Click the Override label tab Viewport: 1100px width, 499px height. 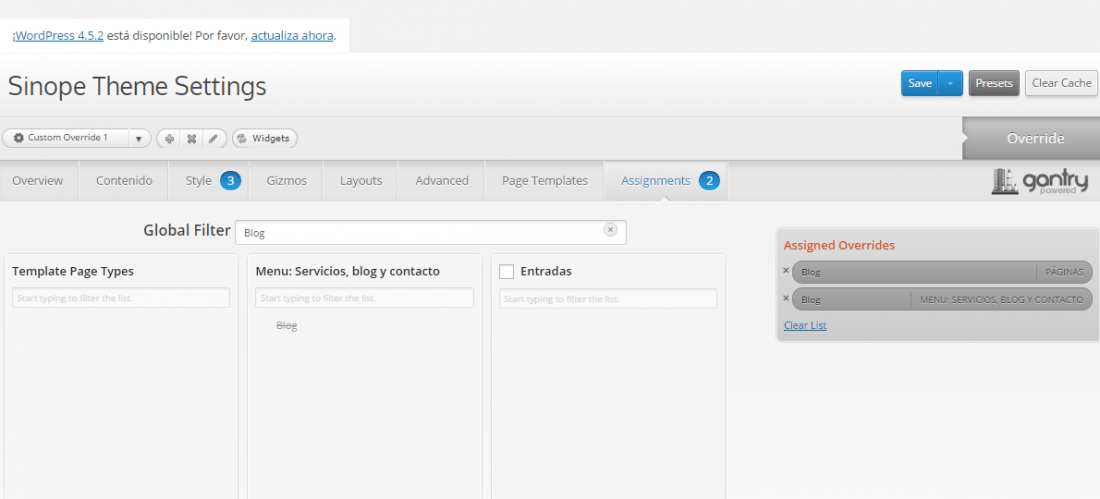[1031, 138]
